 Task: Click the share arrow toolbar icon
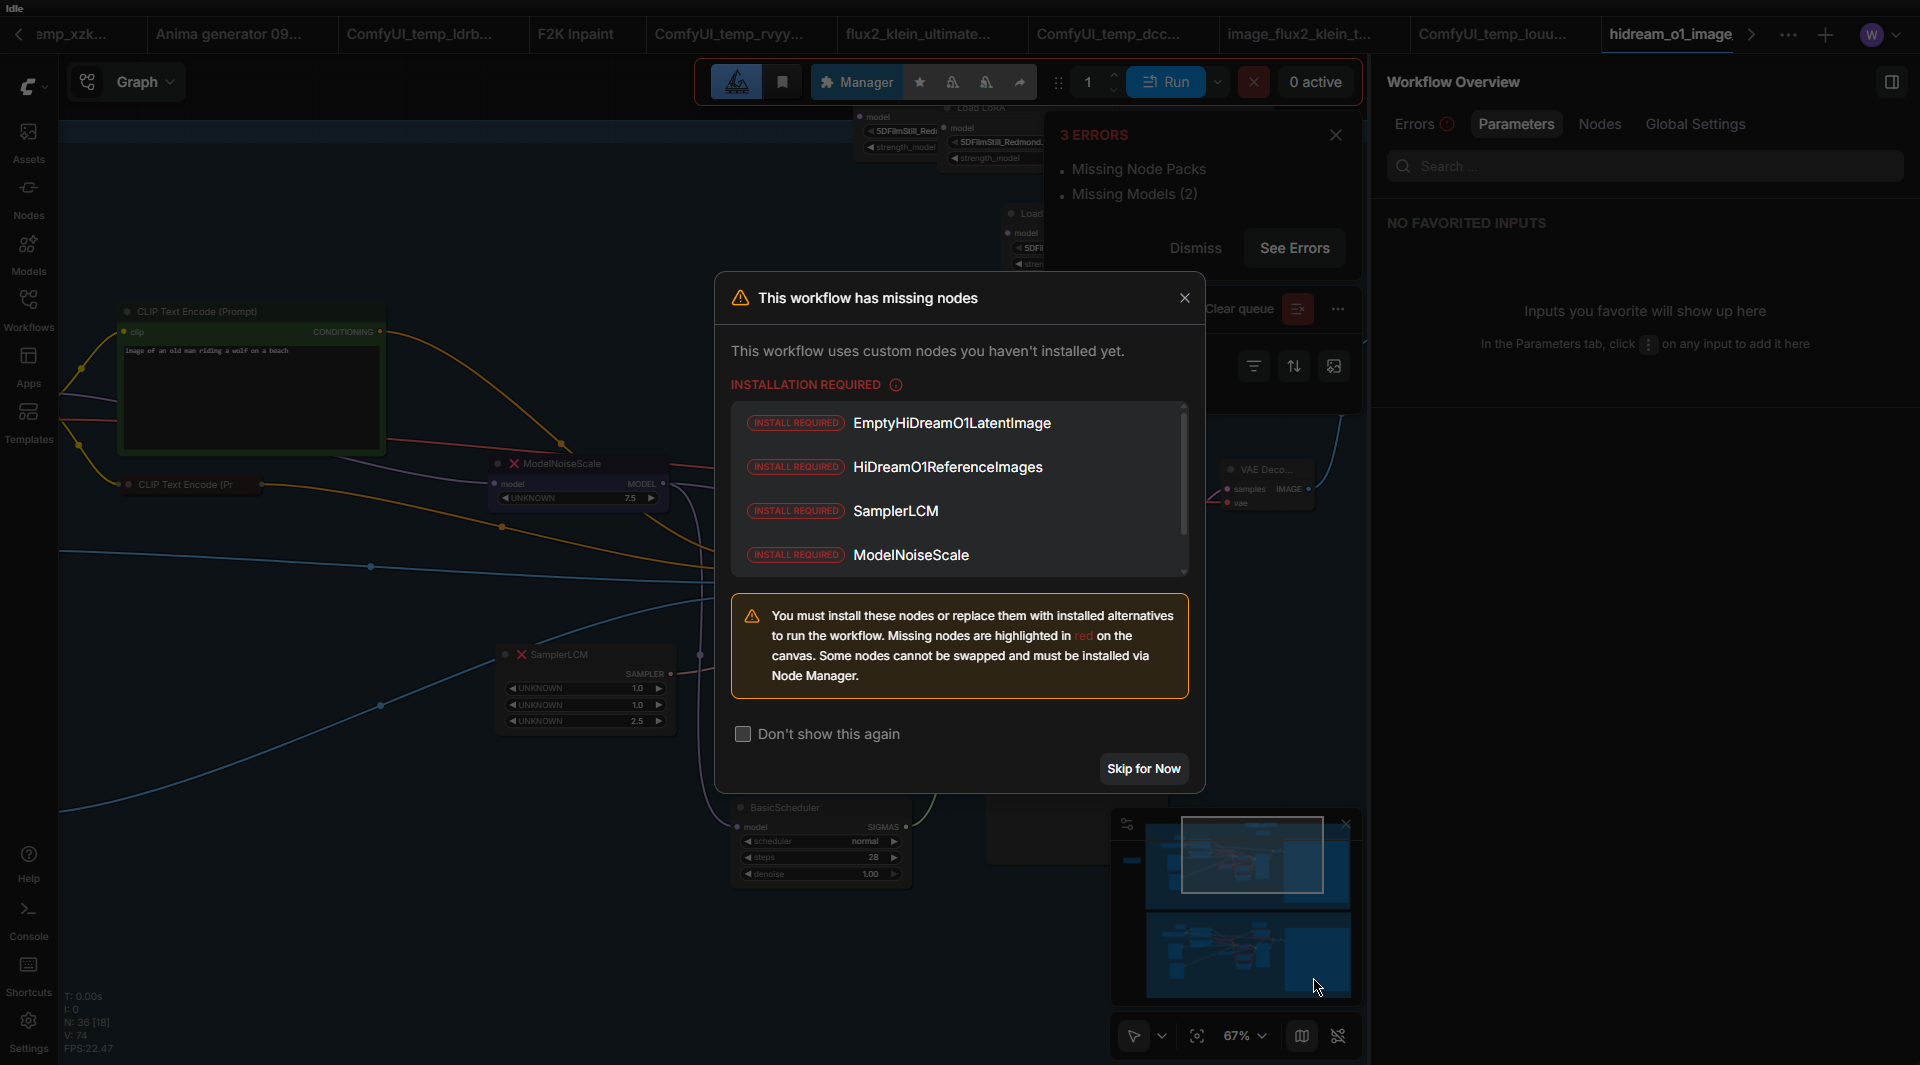1019,82
